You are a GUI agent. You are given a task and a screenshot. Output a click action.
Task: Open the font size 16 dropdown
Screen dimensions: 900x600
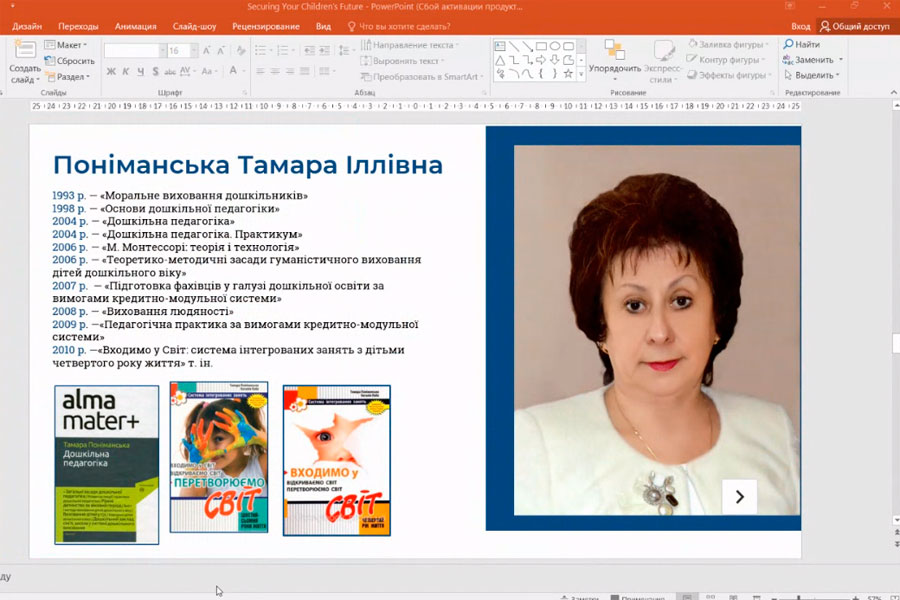[193, 50]
